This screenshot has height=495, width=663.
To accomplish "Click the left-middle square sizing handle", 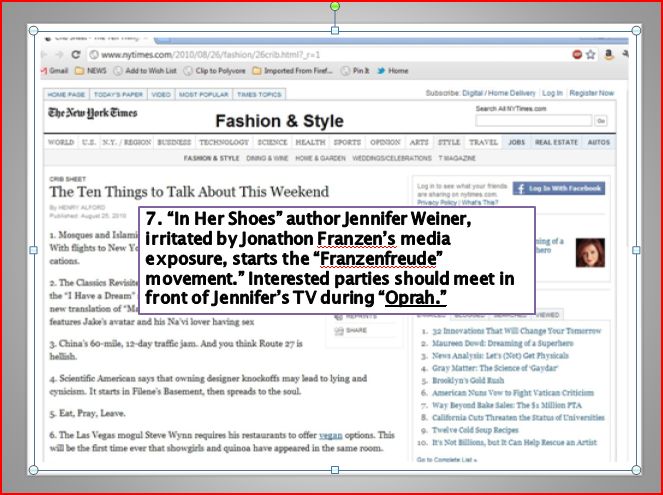I will 33,250.
